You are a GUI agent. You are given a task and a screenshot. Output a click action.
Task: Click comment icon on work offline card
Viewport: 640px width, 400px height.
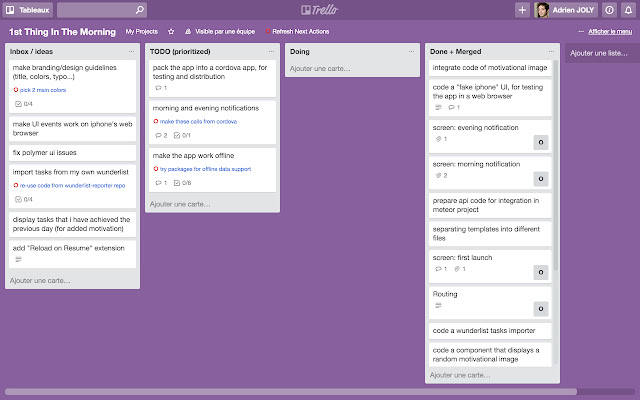tap(158, 183)
